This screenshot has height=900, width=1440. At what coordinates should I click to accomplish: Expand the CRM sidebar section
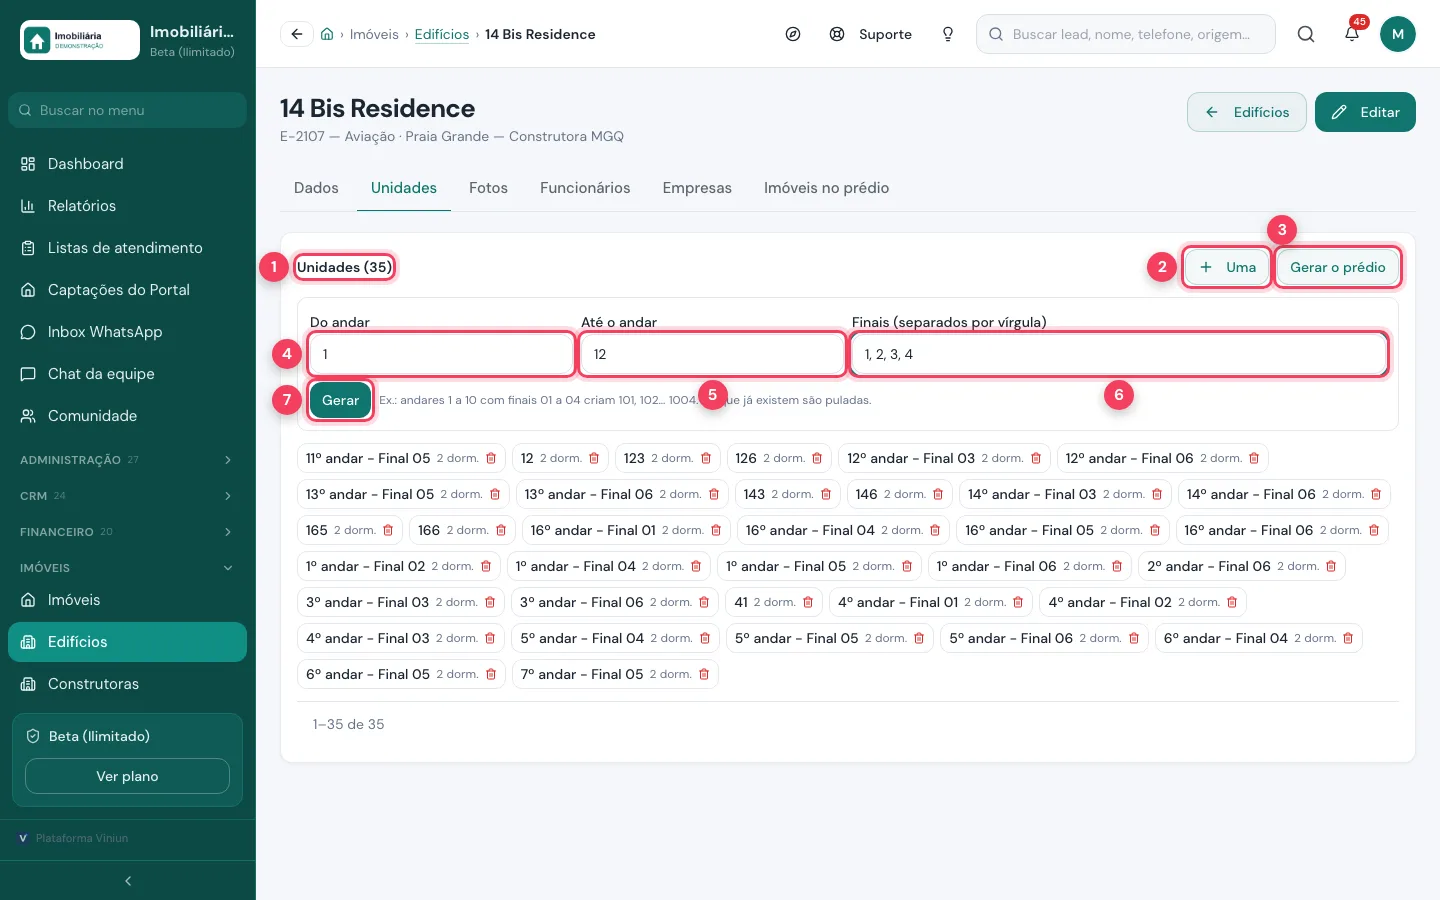point(127,496)
